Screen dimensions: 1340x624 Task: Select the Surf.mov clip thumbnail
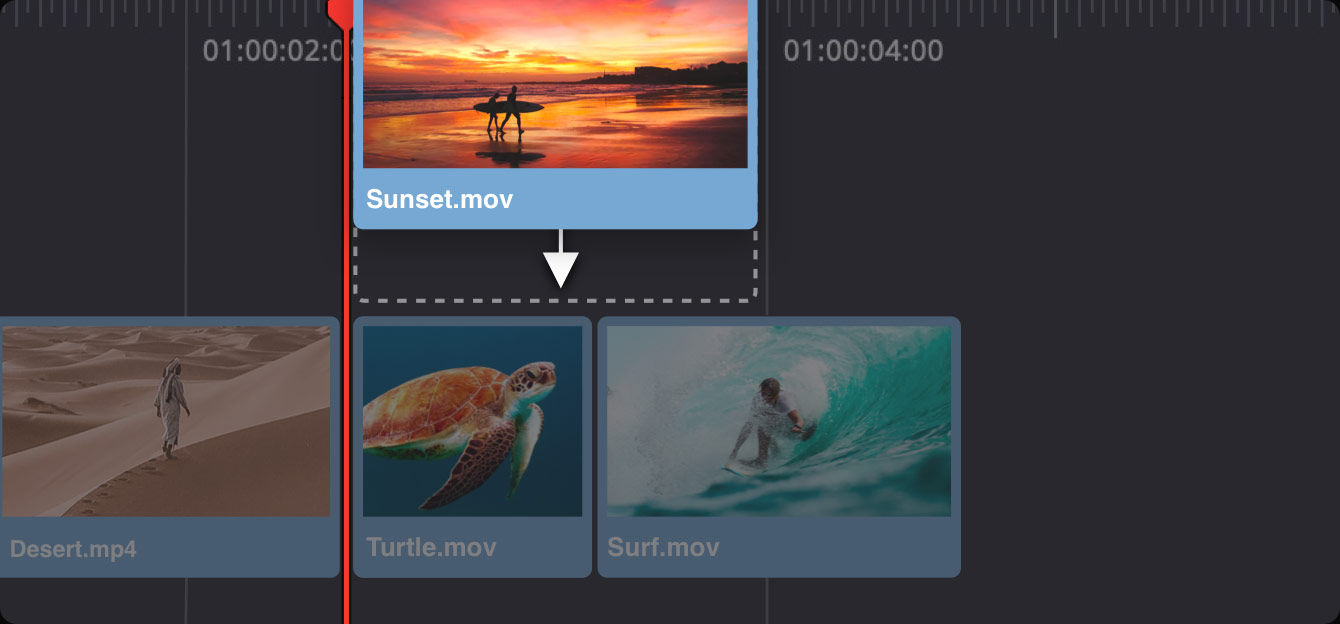tap(778, 420)
